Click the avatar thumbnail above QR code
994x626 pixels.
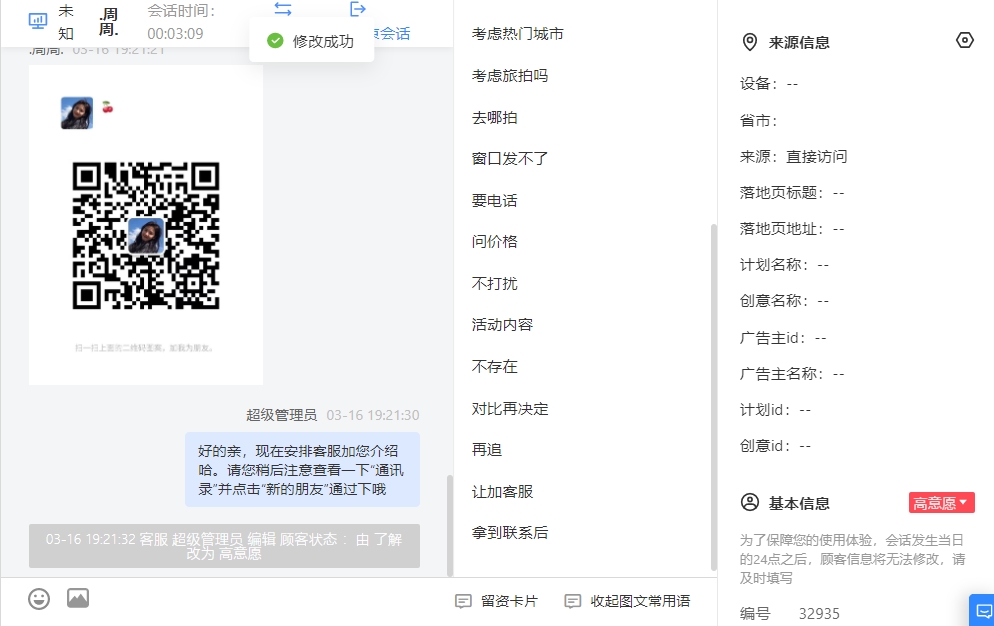point(77,113)
